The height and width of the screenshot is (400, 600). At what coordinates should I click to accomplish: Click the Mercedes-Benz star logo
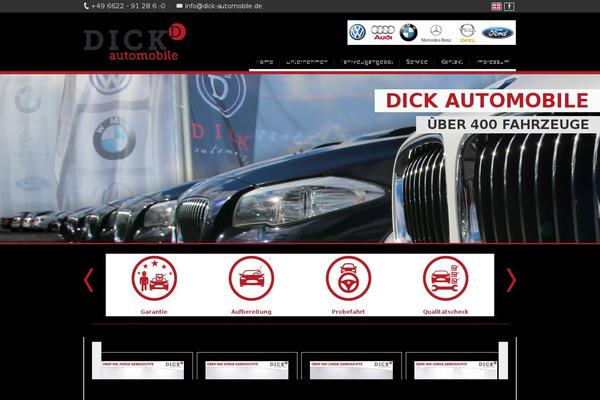point(436,33)
